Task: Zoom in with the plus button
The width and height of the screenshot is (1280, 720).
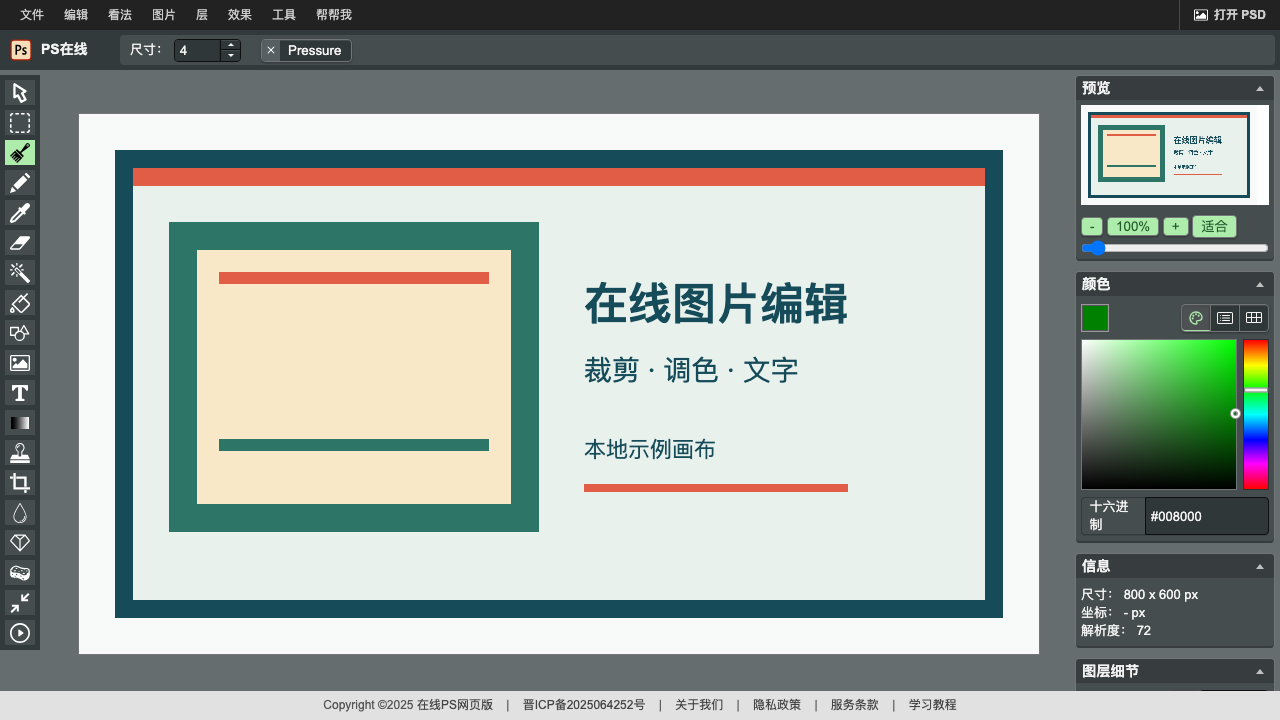Action: coord(1176,226)
